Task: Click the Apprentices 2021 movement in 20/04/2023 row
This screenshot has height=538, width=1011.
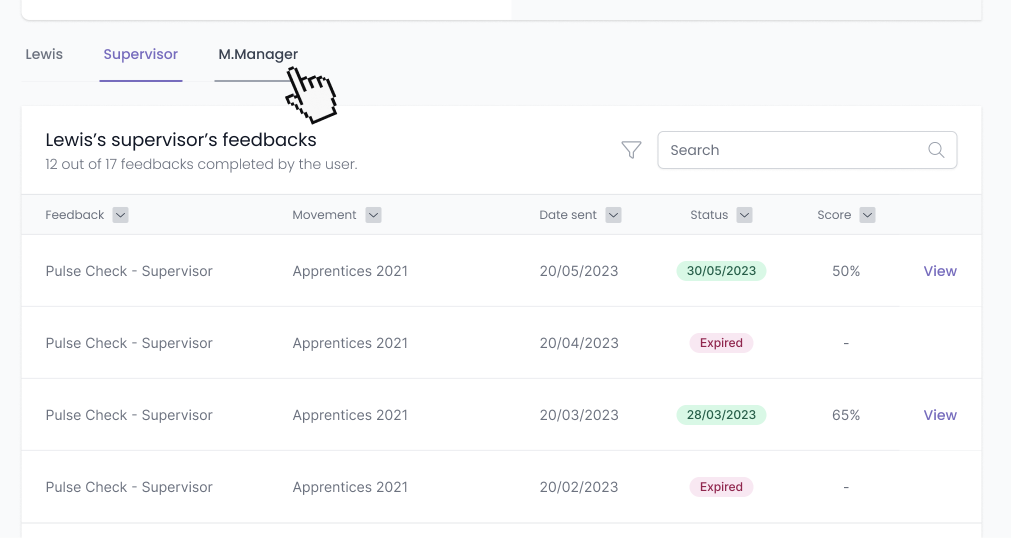Action: click(350, 343)
